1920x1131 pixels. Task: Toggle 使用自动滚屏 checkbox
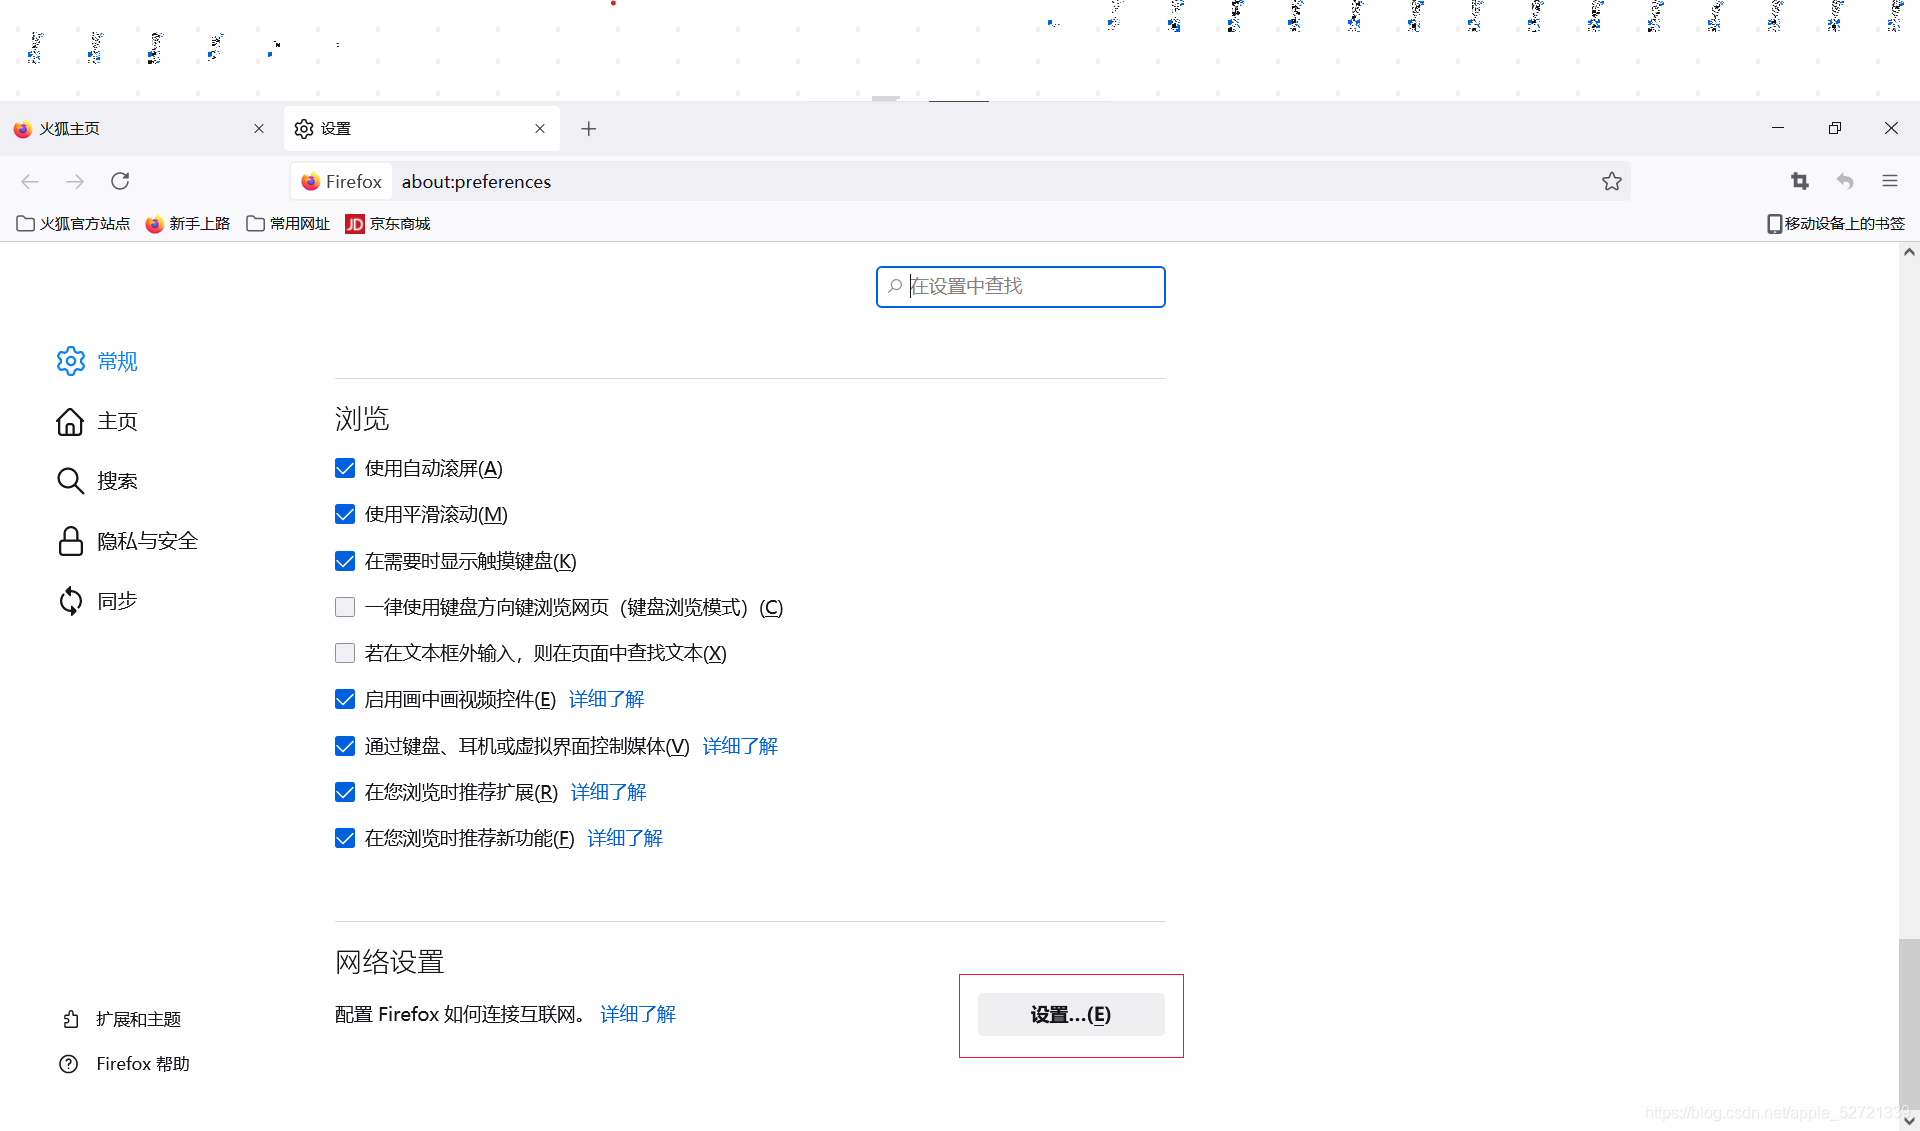[345, 468]
